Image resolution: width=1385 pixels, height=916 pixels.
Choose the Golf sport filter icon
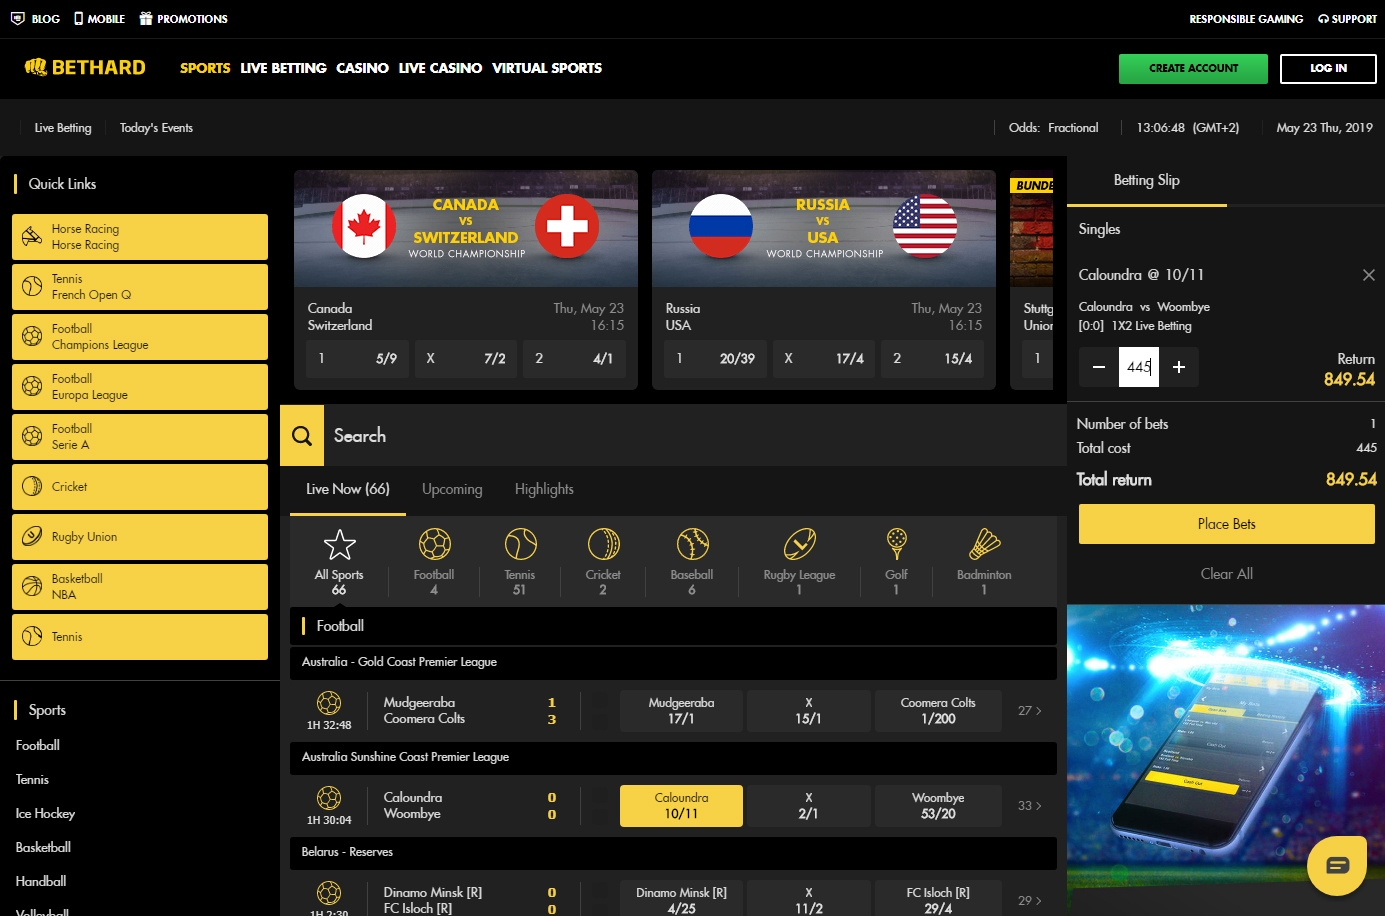pyautogui.click(x=896, y=545)
